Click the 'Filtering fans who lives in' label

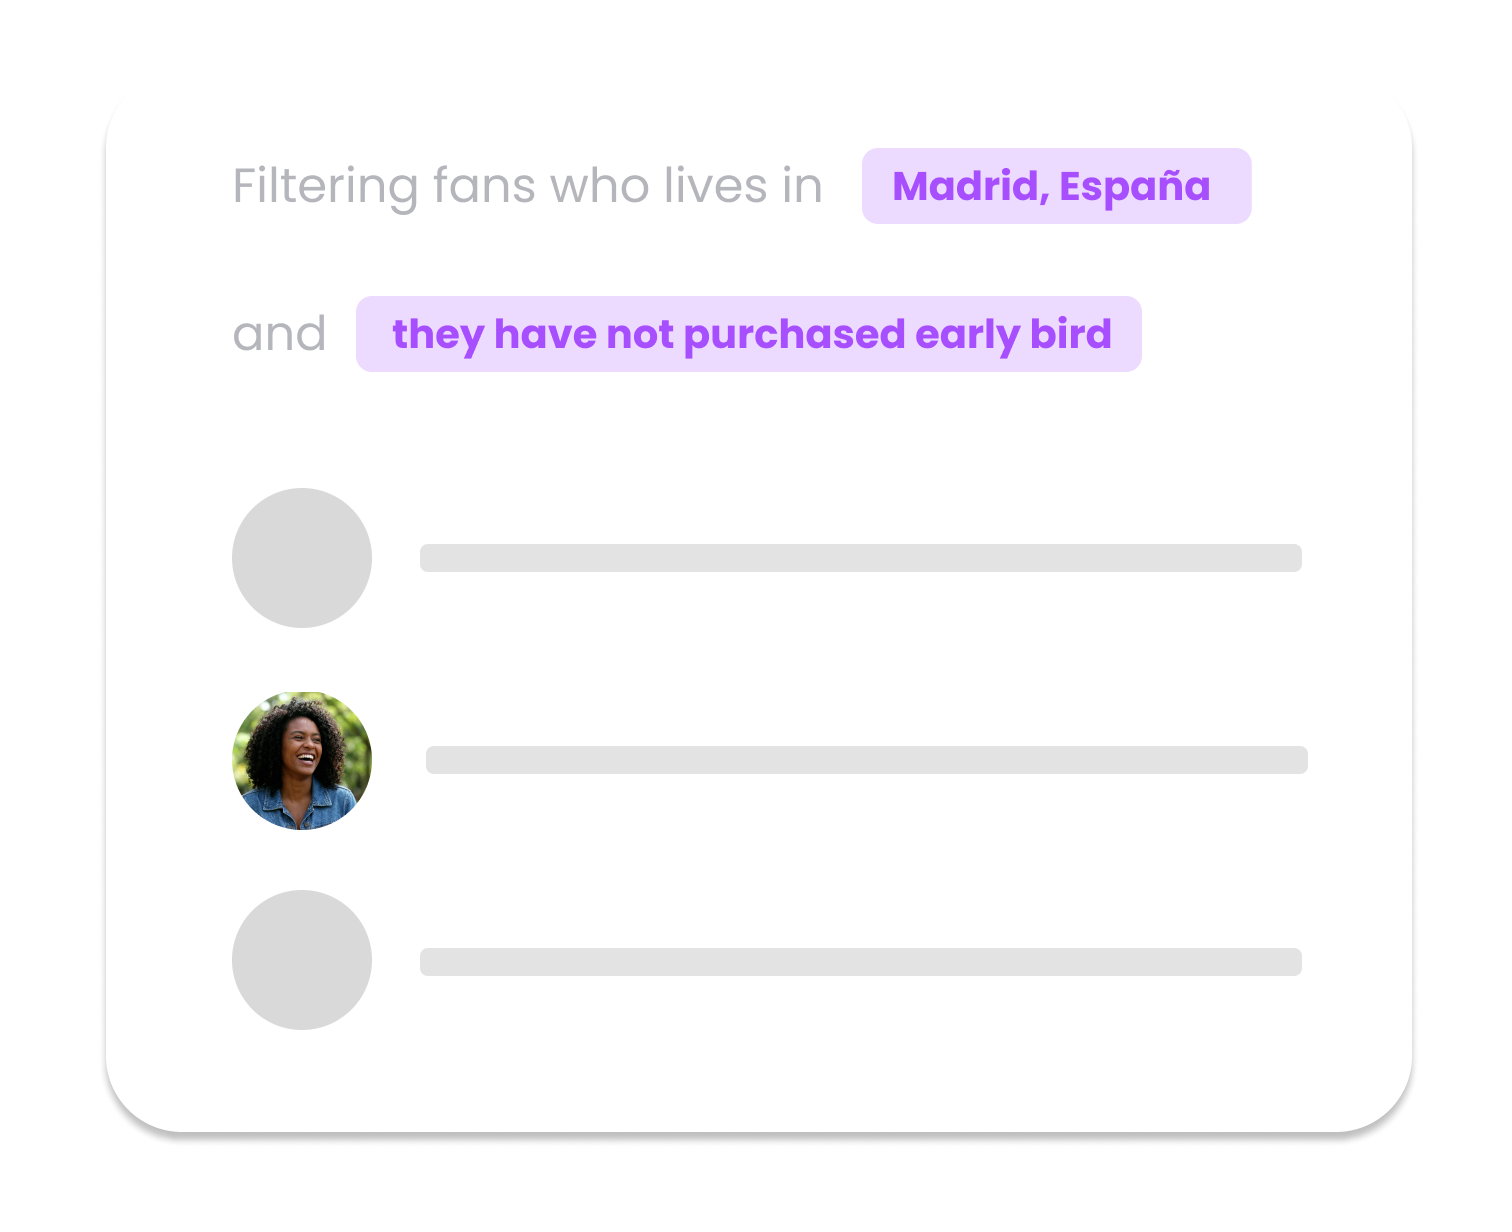[527, 185]
